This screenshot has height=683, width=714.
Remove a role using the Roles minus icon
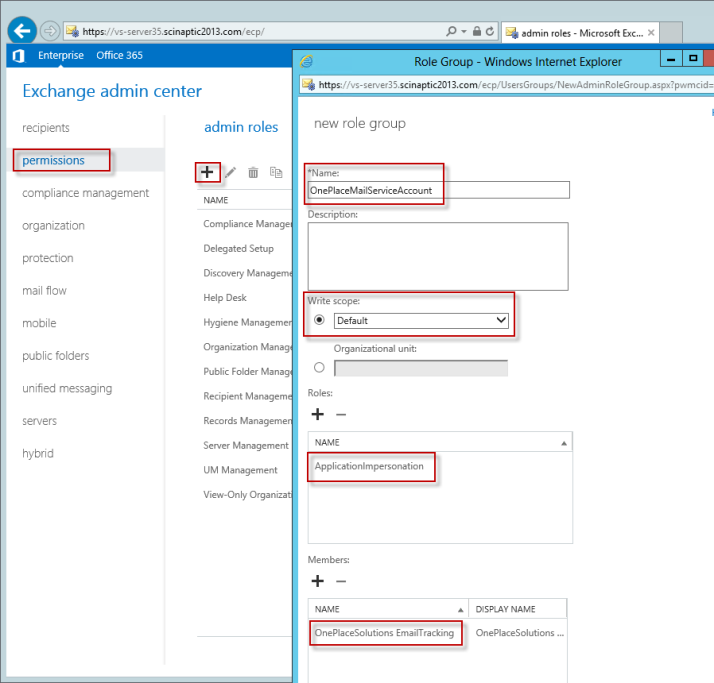[x=341, y=414]
